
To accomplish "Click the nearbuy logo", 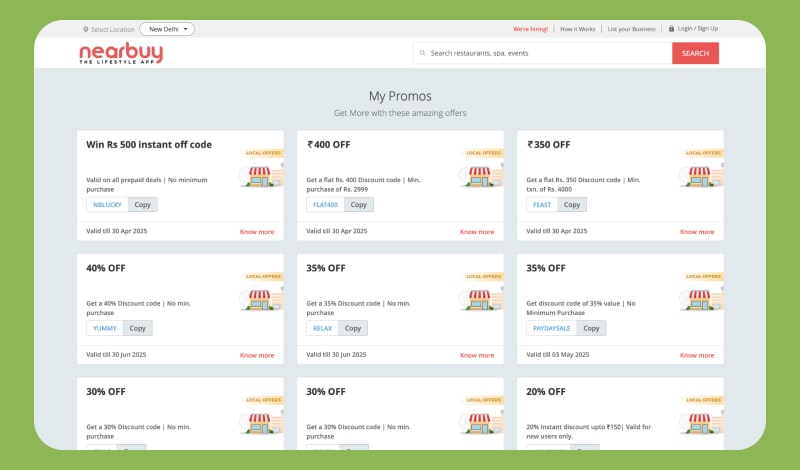I will (x=121, y=53).
